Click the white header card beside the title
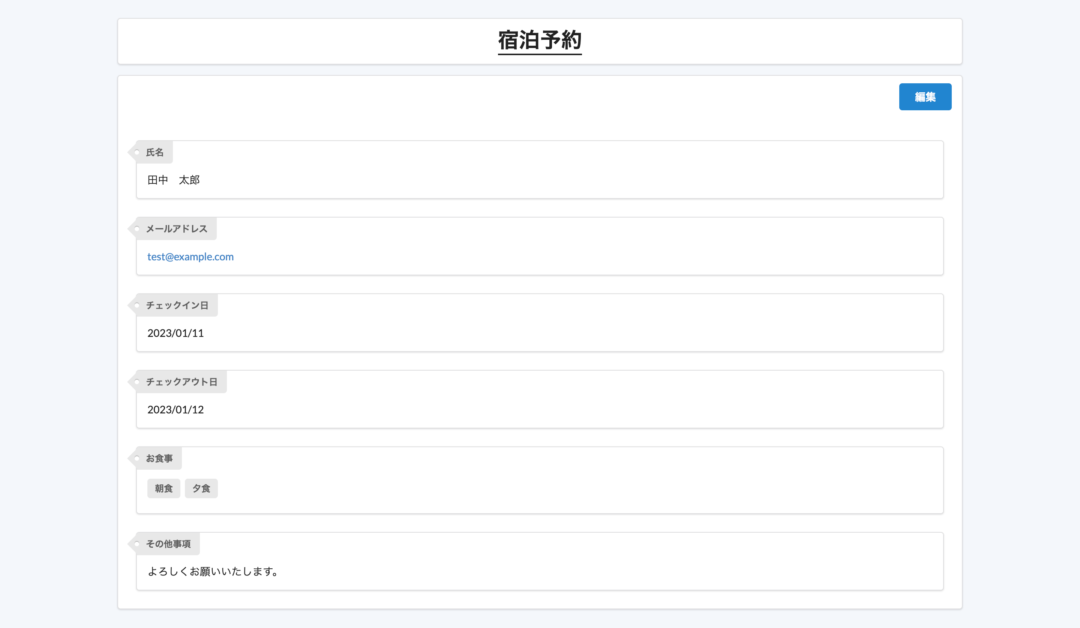The image size is (1080, 628). (x=800, y=41)
